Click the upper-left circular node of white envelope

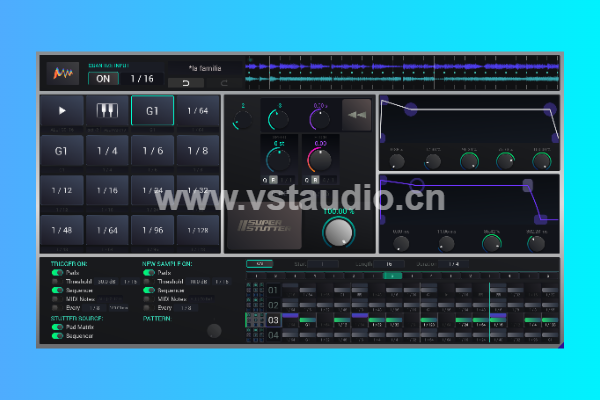click(411, 109)
